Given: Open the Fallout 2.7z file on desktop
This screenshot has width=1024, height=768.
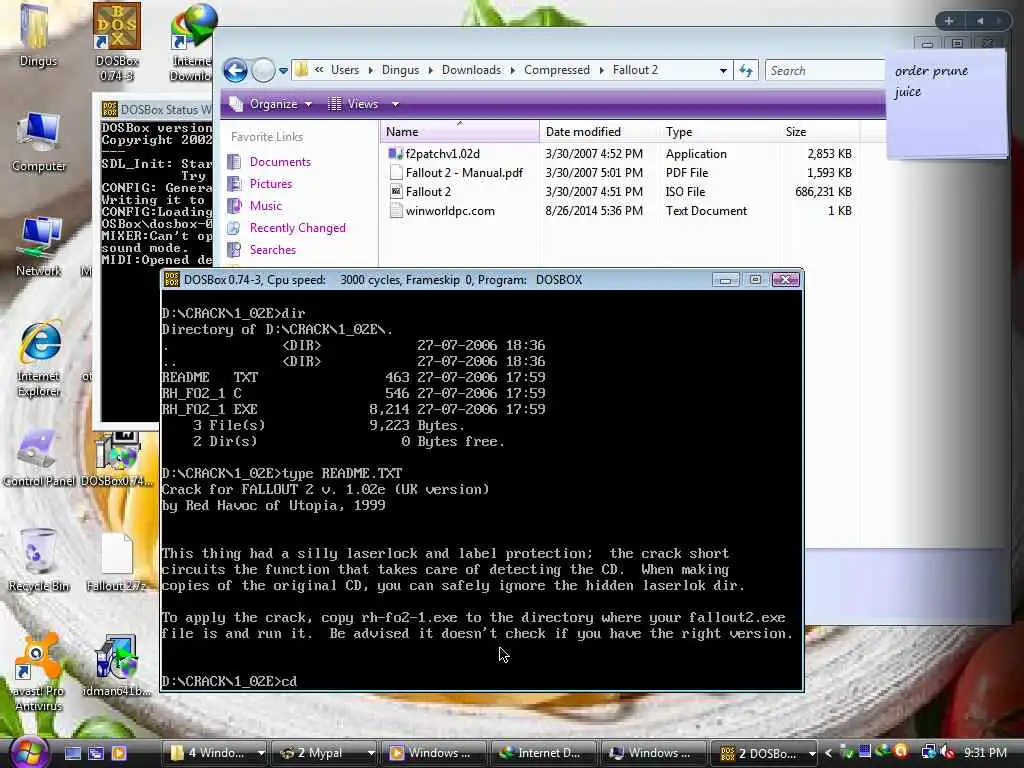Looking at the screenshot, I should tap(117, 563).
